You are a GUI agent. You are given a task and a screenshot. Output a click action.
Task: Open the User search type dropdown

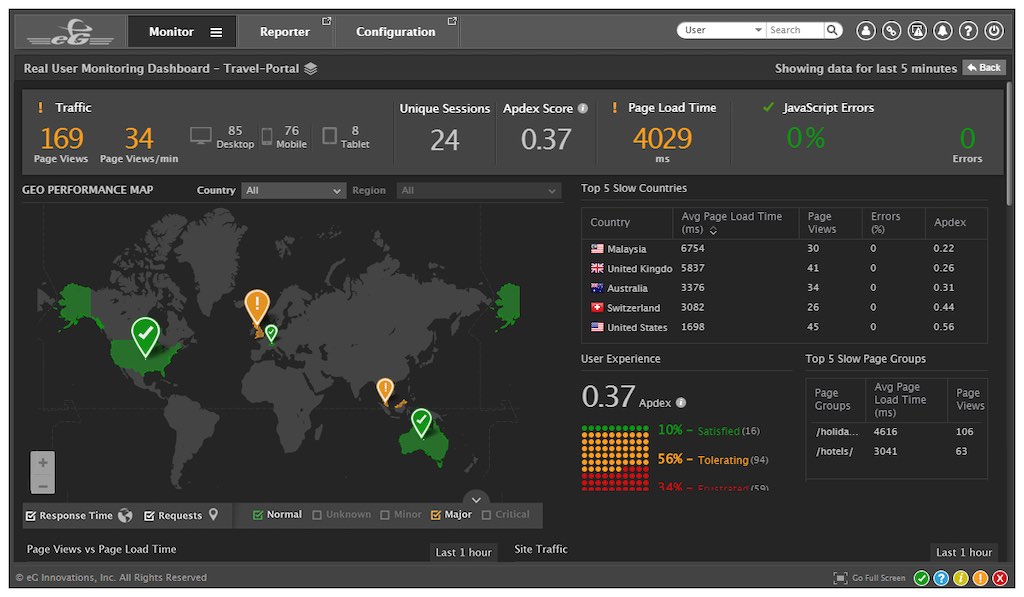[x=722, y=30]
